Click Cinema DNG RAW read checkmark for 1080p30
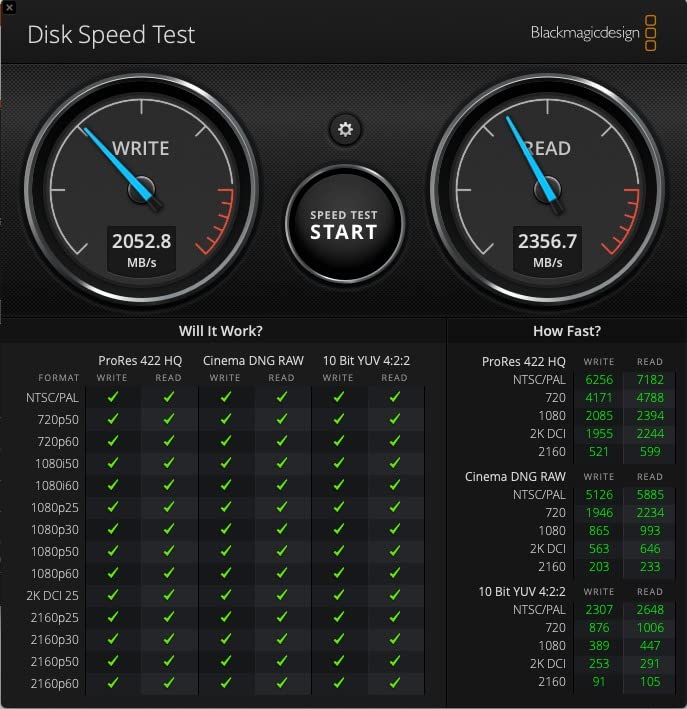This screenshot has width=687, height=709. coord(282,530)
